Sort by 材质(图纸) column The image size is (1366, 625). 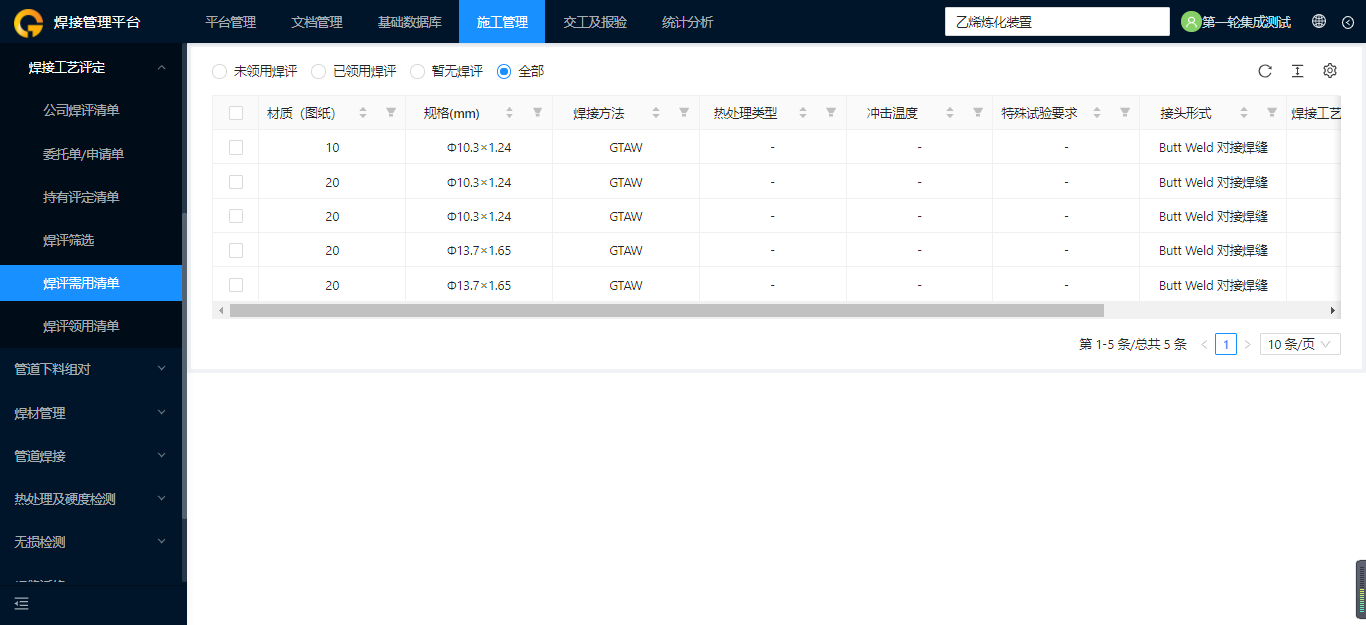coord(363,113)
